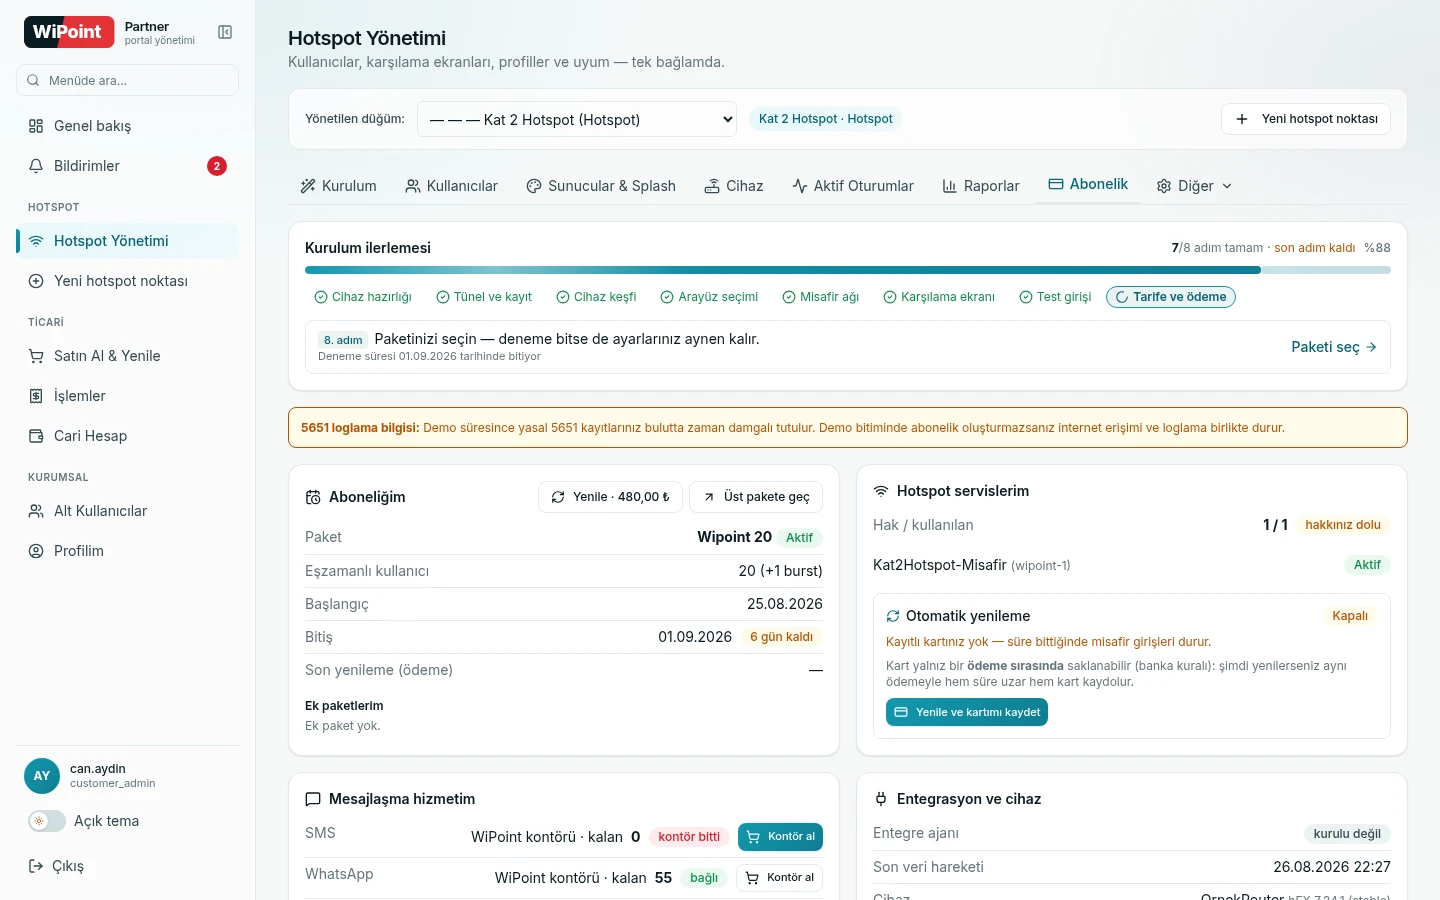
Task: Collapse sidebar using the panel icon
Action: coord(225,33)
